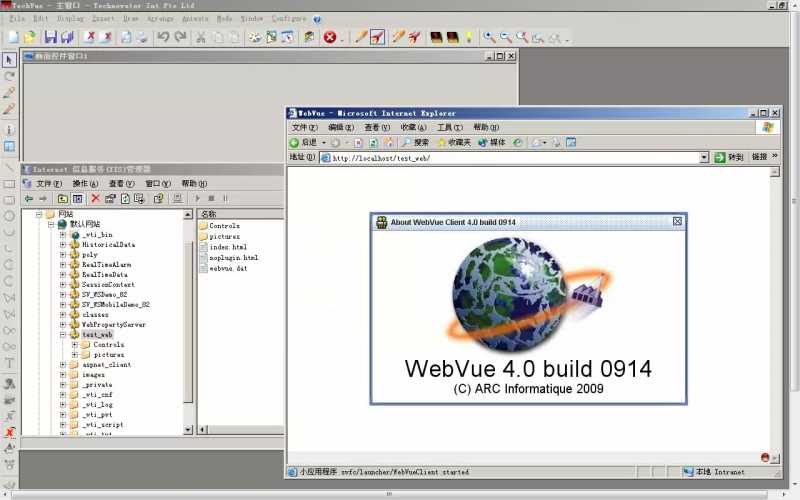
Task: Click the localhost/test_web address field
Action: pyautogui.click(x=510, y=158)
